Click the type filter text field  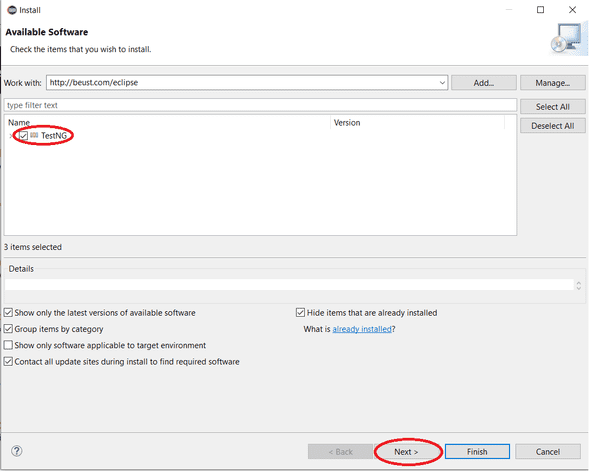pos(260,105)
